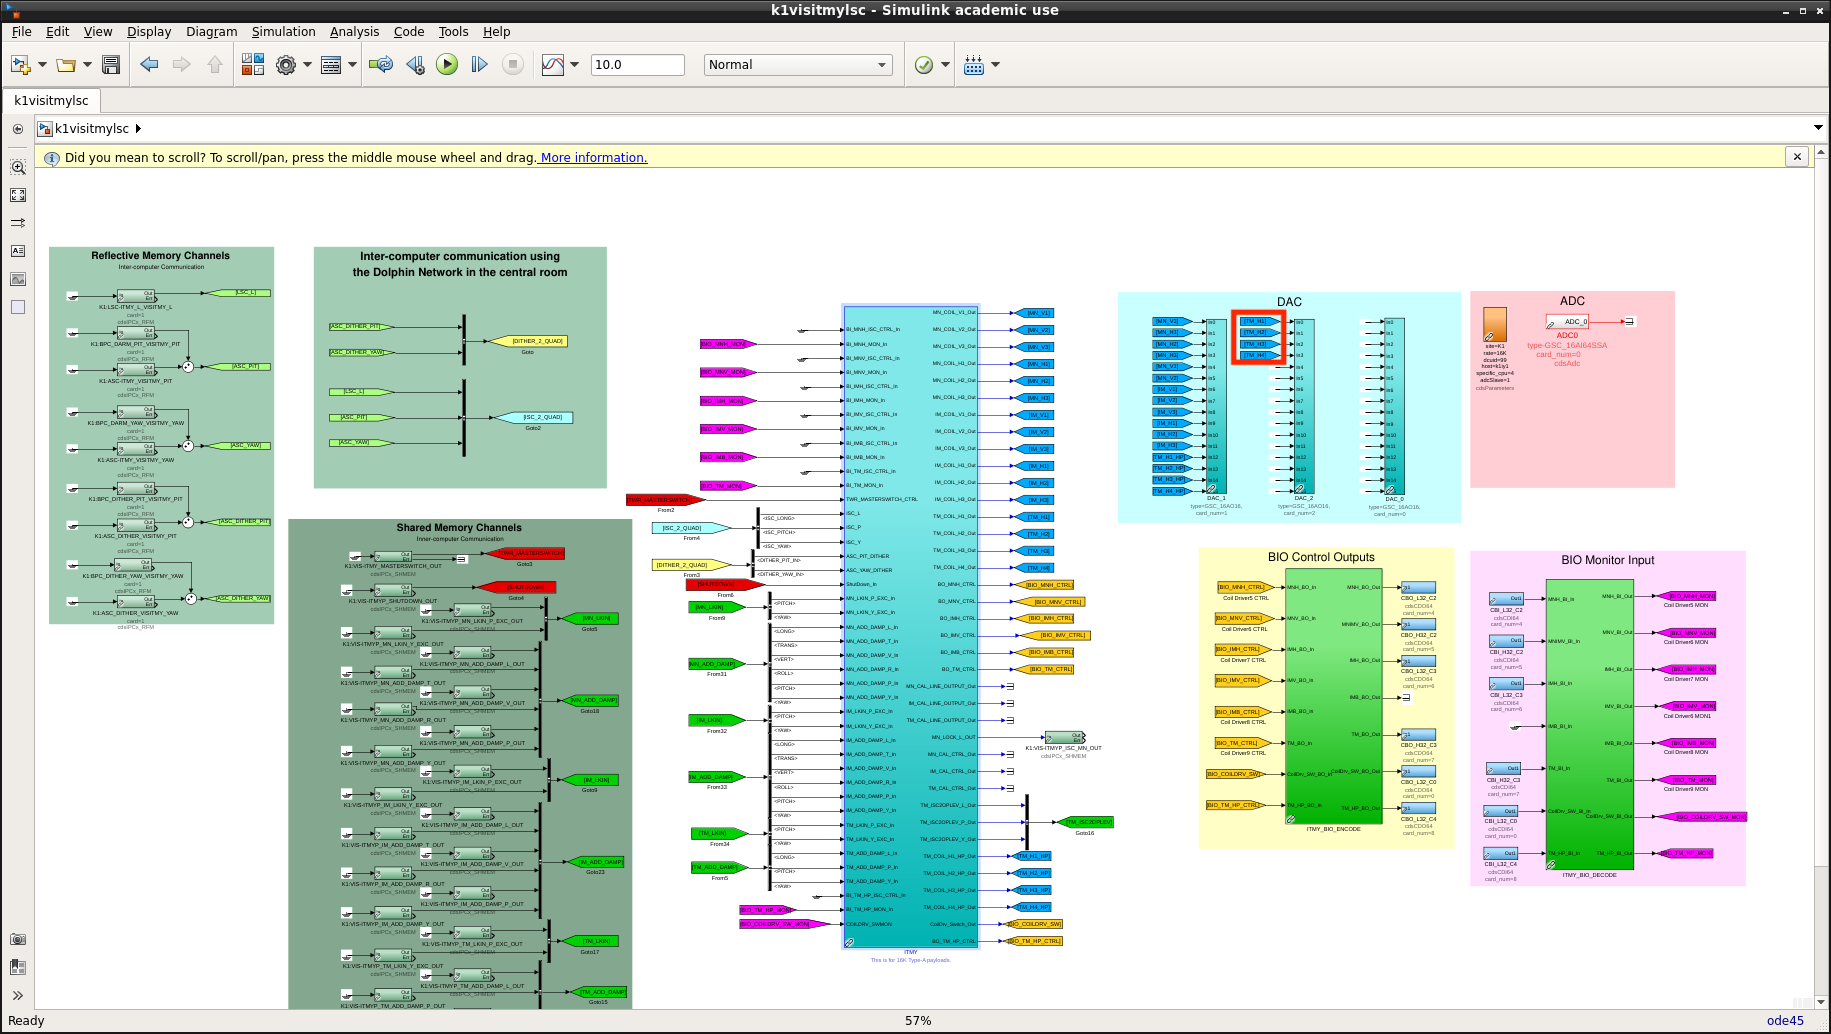Click the Build Model icon

(974, 65)
